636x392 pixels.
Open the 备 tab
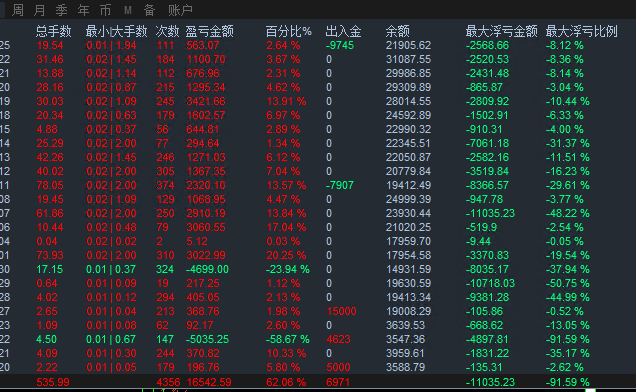tap(149, 10)
